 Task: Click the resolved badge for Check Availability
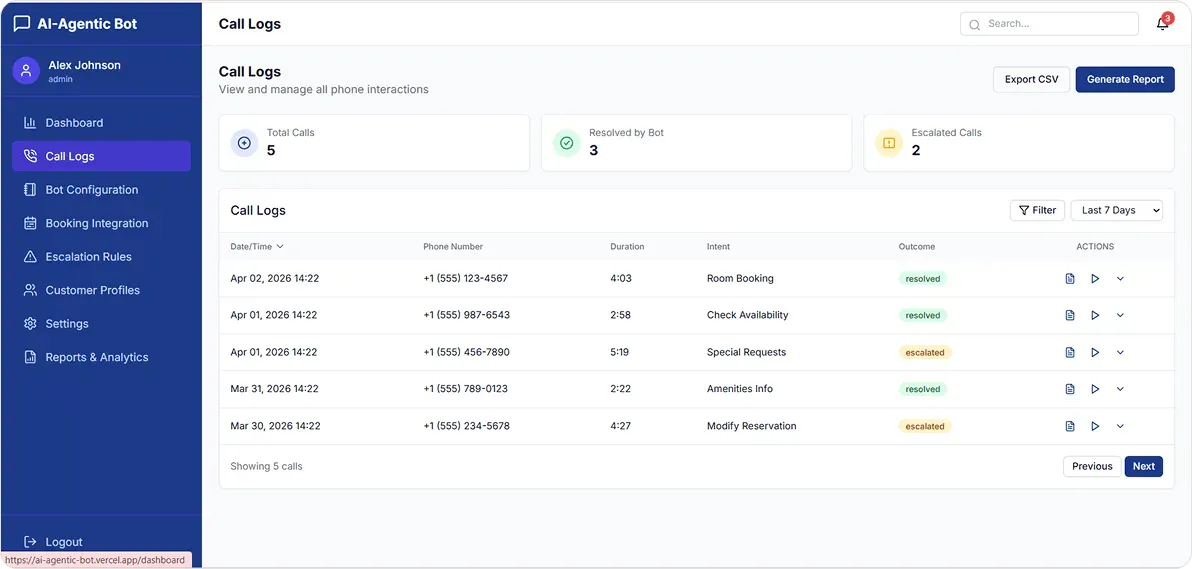coord(923,315)
